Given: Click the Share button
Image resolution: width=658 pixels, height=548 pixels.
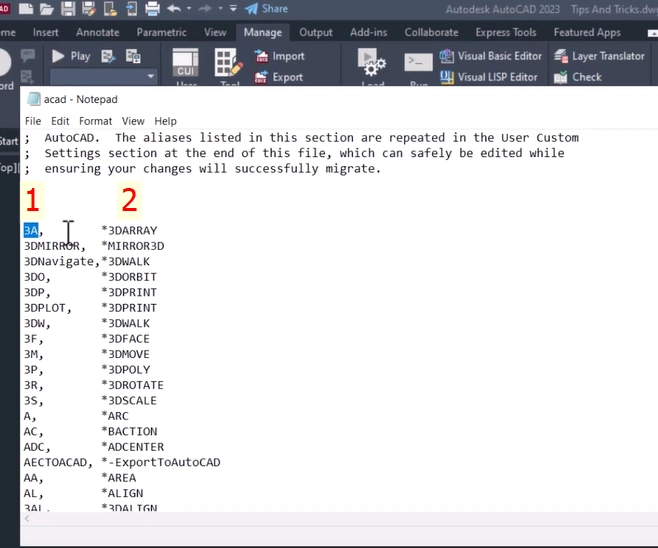Looking at the screenshot, I should tap(266, 8).
